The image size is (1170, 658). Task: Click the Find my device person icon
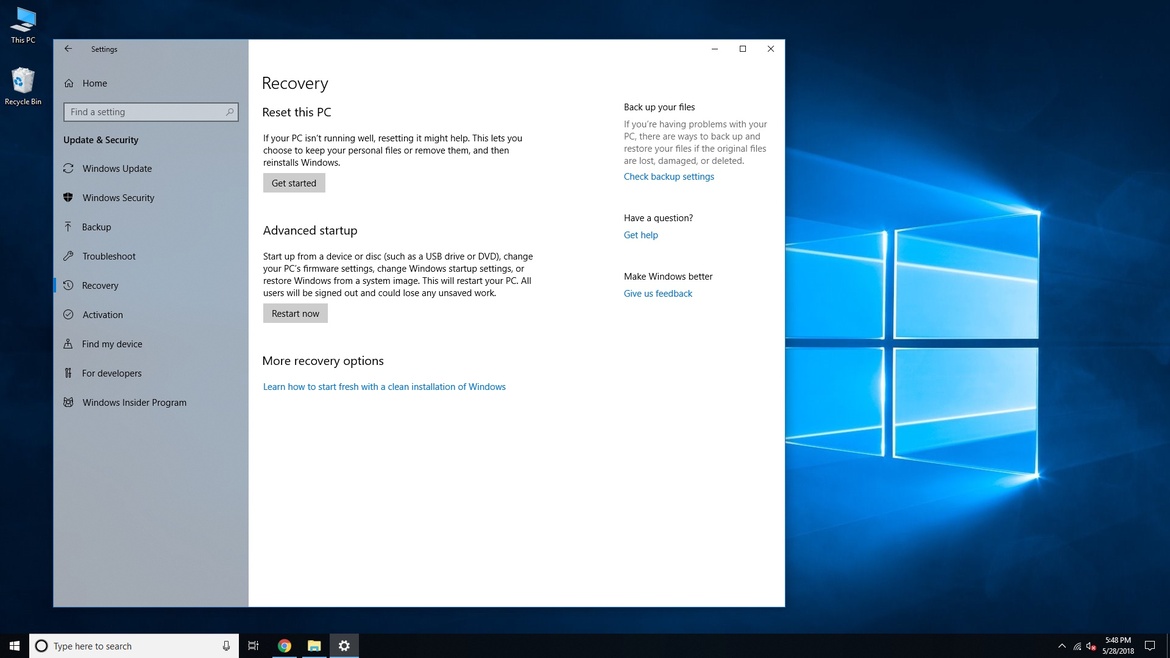coord(68,344)
